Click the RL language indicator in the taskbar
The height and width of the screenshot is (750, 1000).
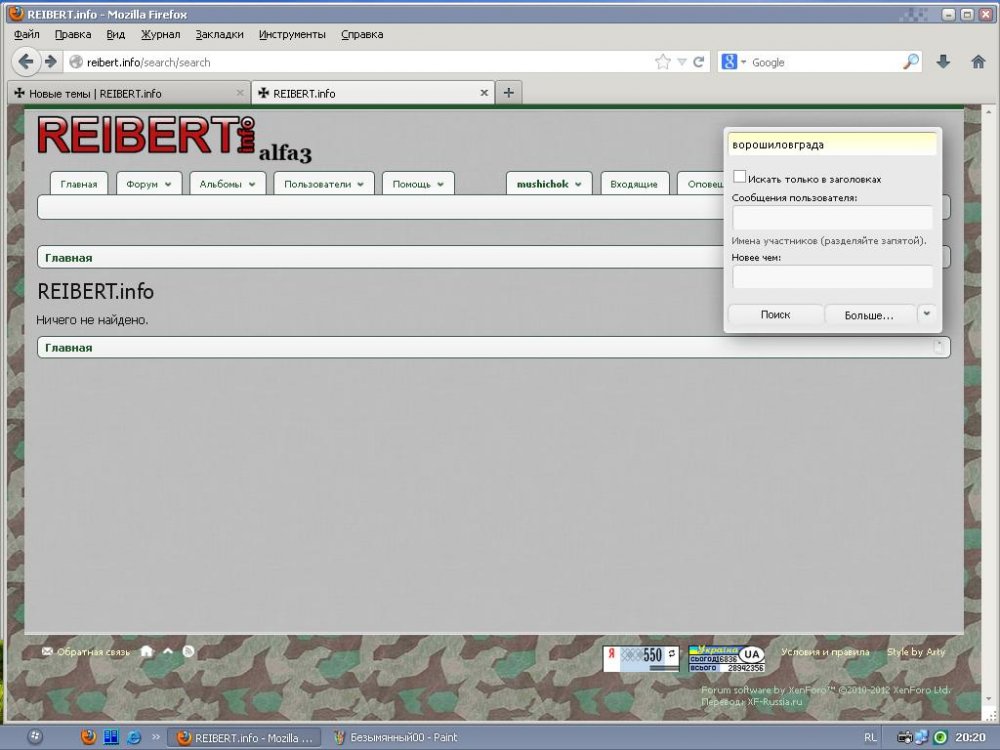(x=870, y=738)
